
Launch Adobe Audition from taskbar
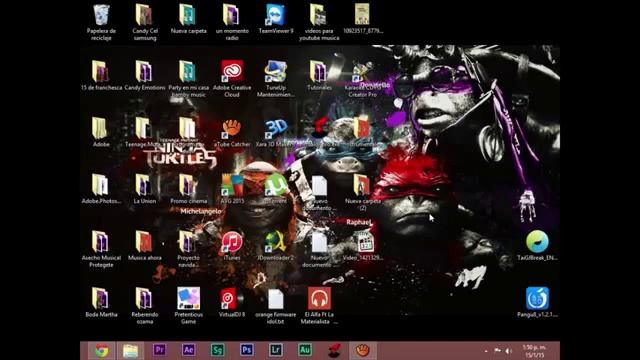point(304,350)
